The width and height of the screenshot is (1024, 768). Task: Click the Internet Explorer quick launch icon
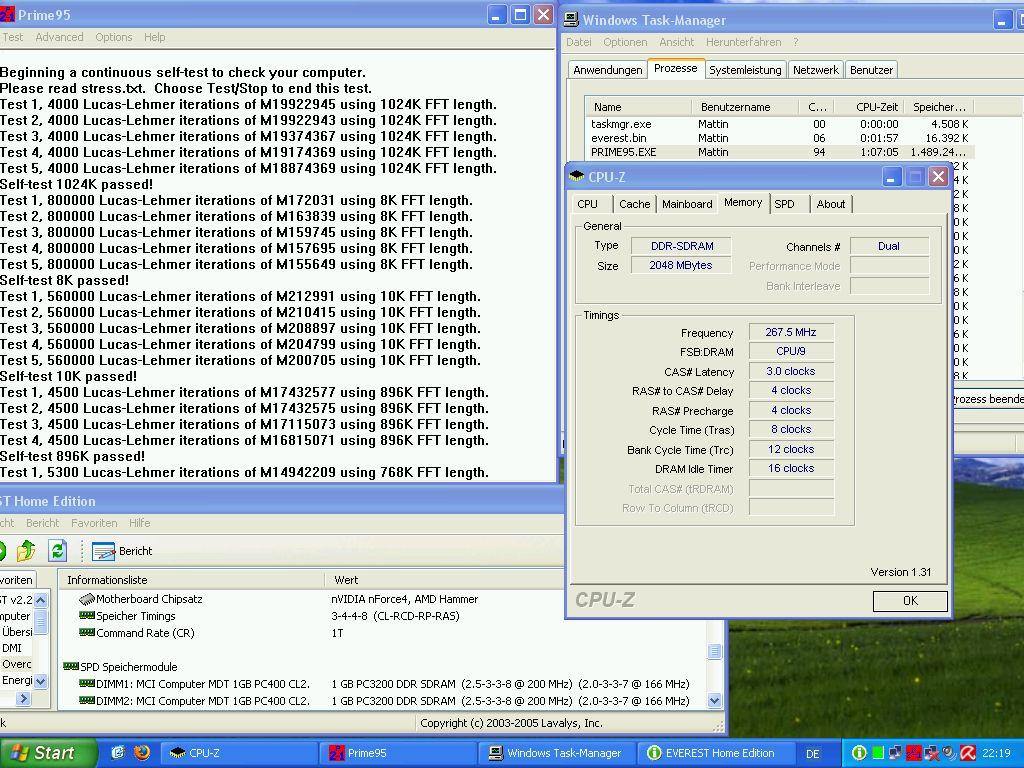(x=118, y=753)
